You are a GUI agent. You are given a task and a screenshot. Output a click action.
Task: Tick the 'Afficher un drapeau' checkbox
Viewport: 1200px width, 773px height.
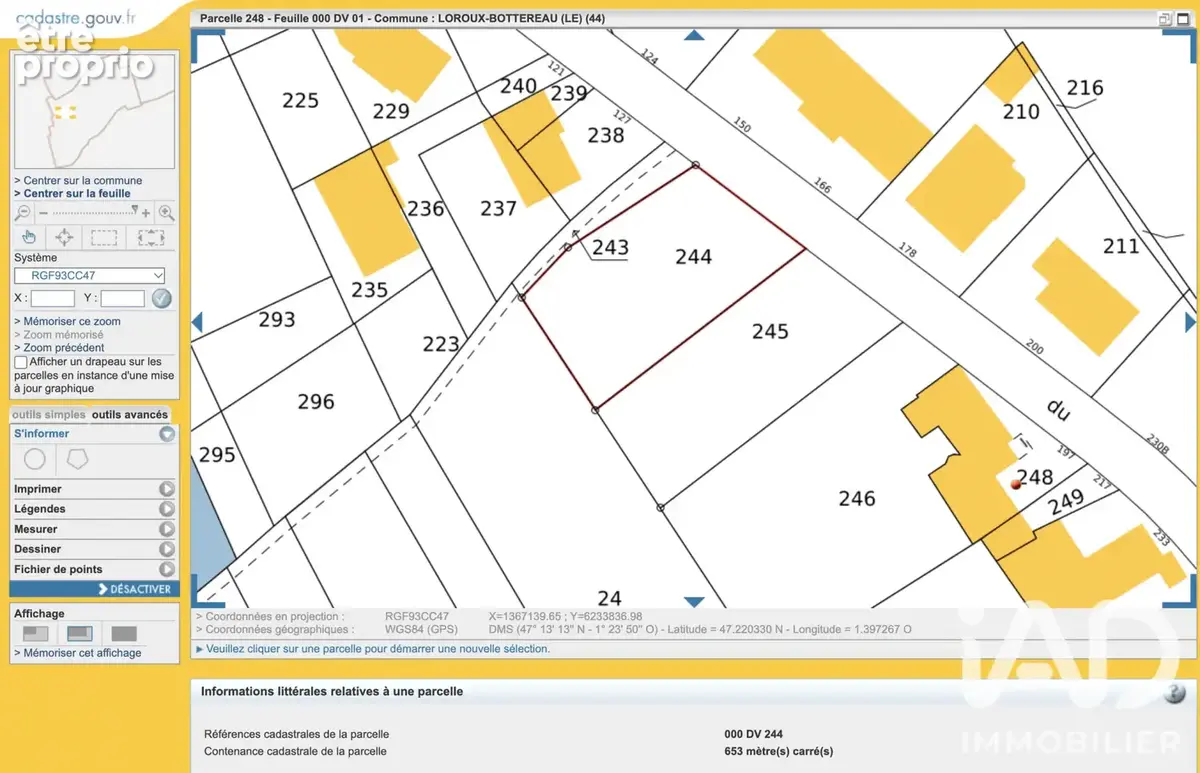point(21,362)
